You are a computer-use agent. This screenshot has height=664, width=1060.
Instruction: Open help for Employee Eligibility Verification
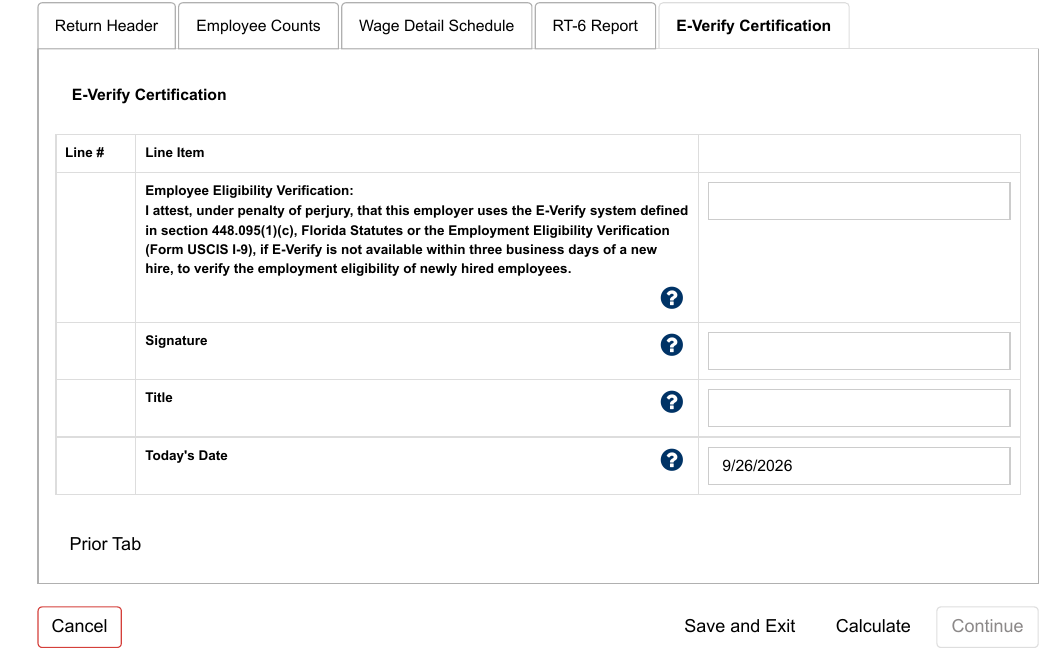click(x=671, y=298)
